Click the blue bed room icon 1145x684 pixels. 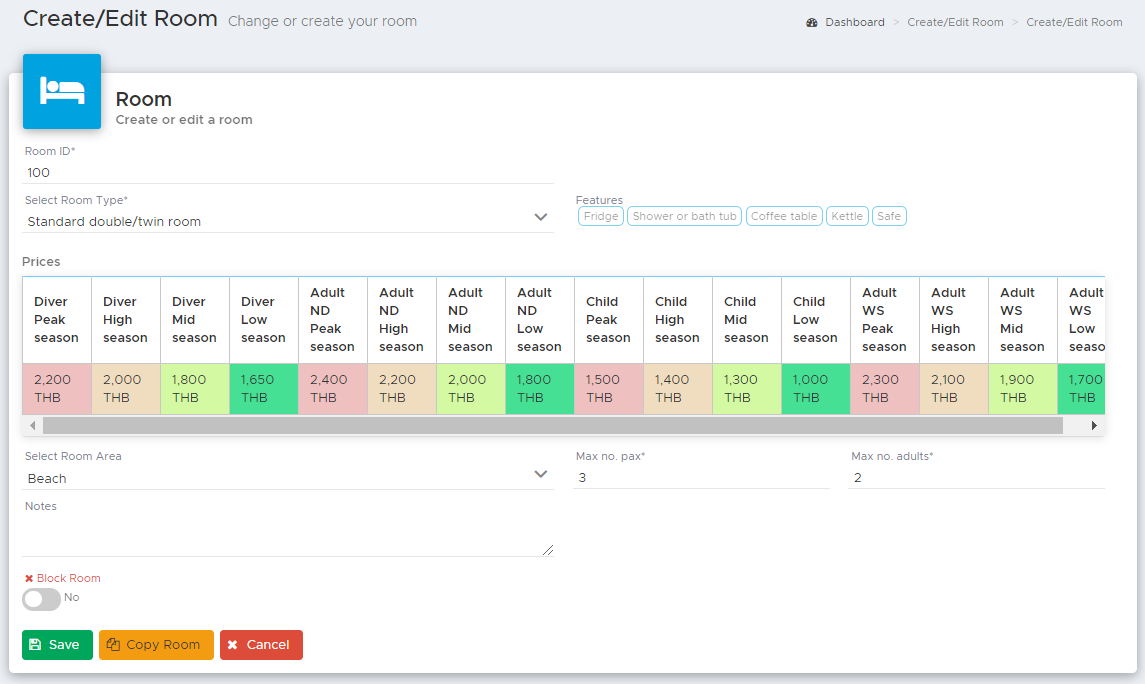[x=62, y=91]
